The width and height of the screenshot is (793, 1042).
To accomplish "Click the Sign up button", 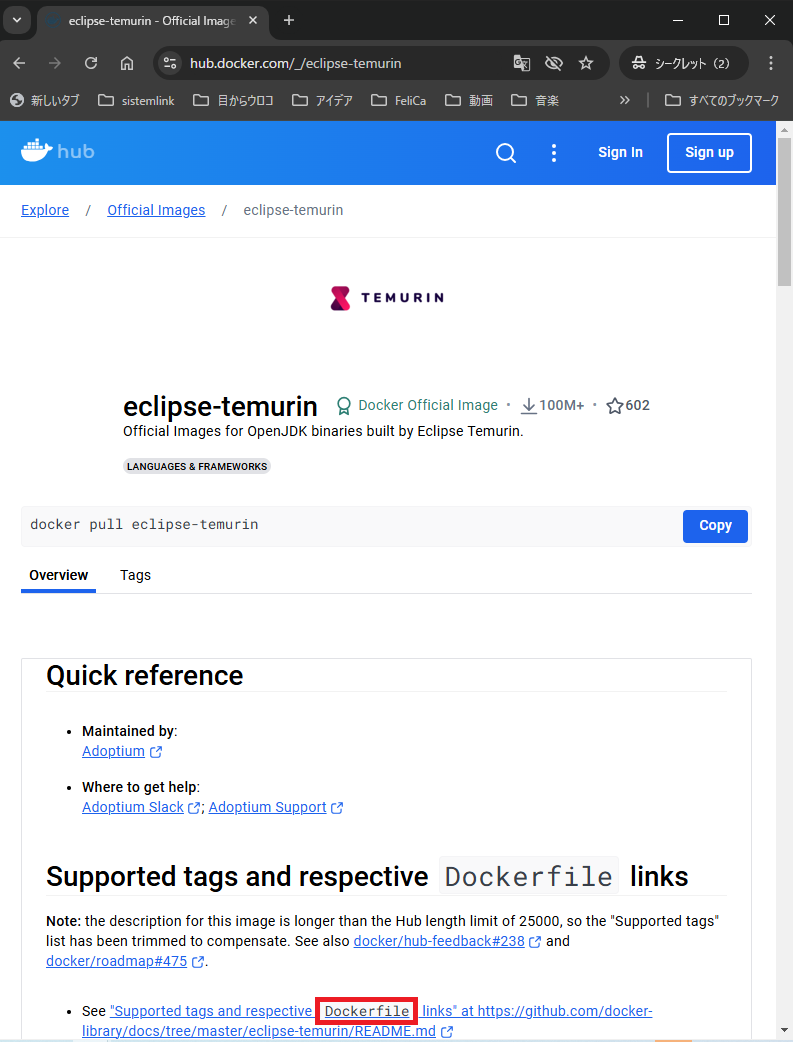I will point(709,153).
